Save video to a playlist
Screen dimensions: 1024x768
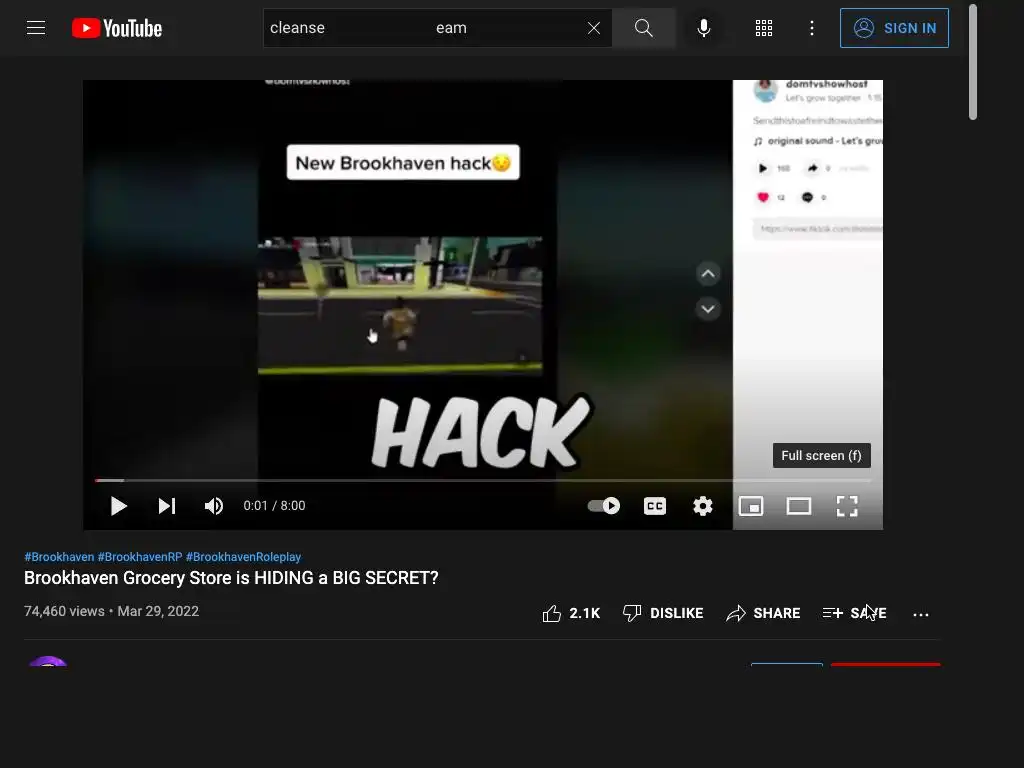click(854, 613)
